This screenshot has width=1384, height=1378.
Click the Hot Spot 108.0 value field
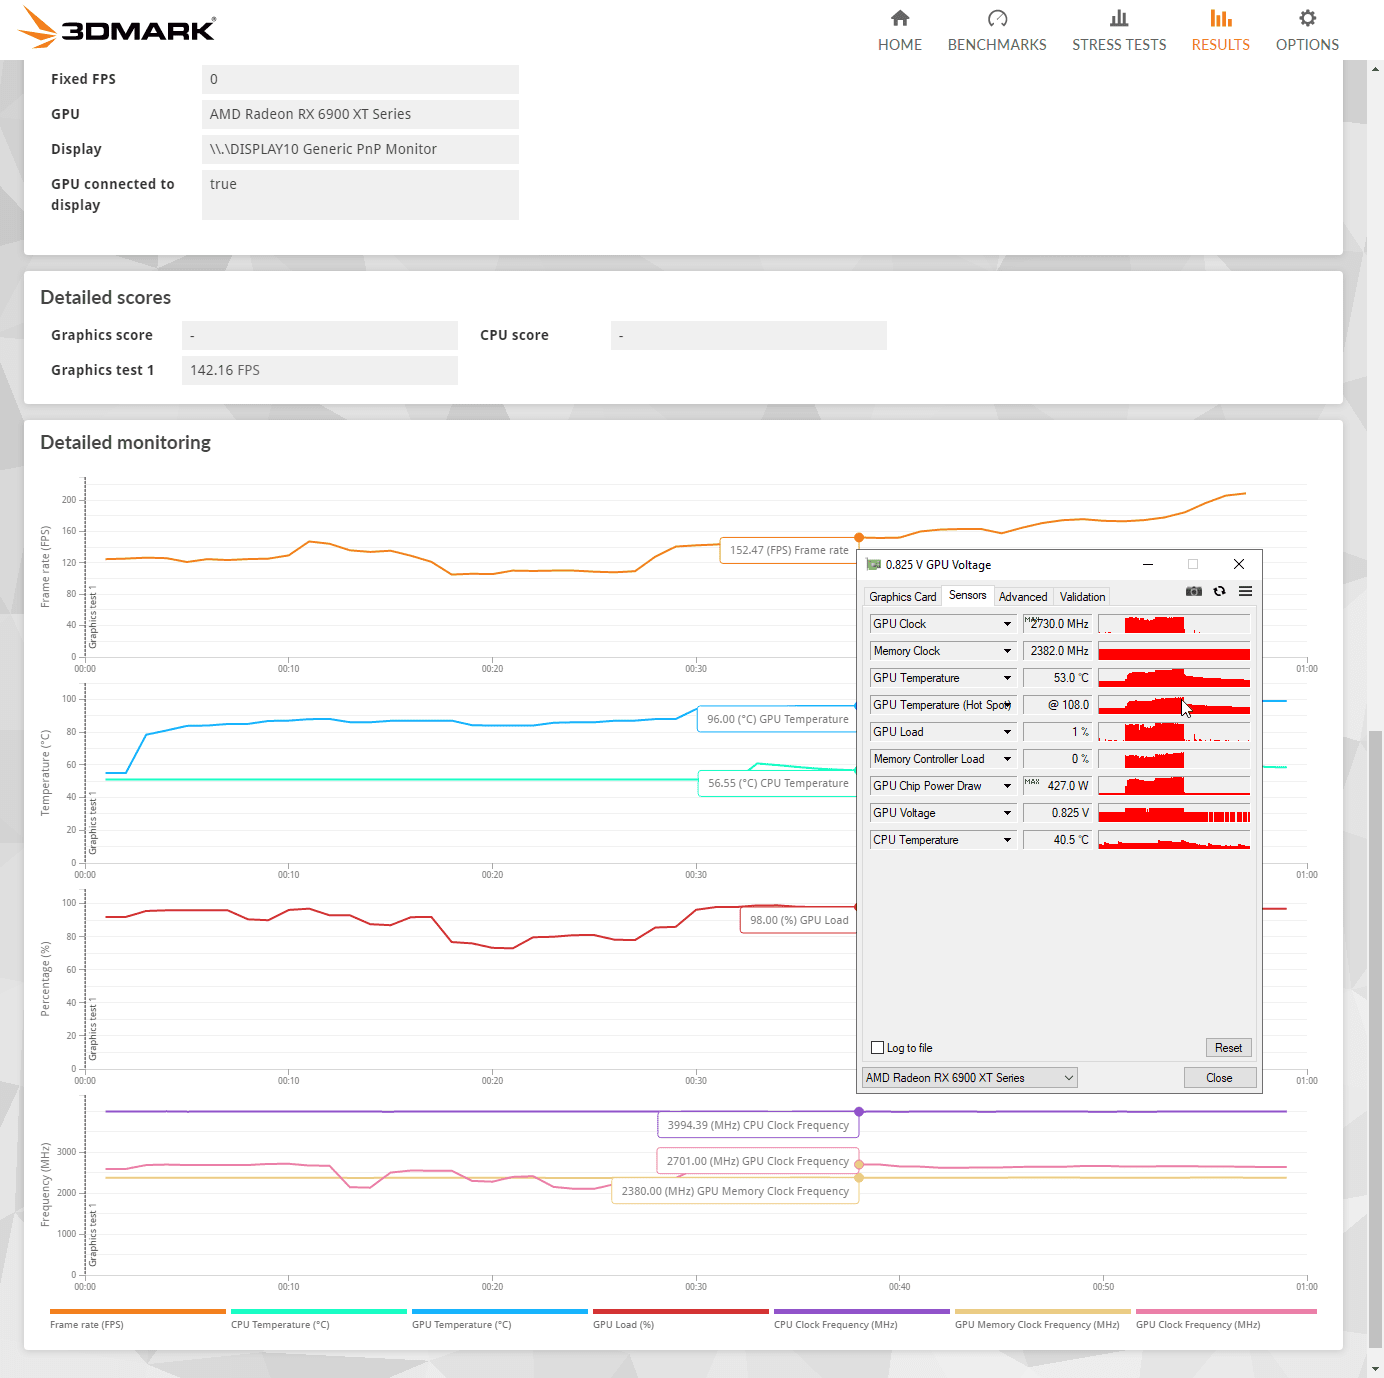1057,705
